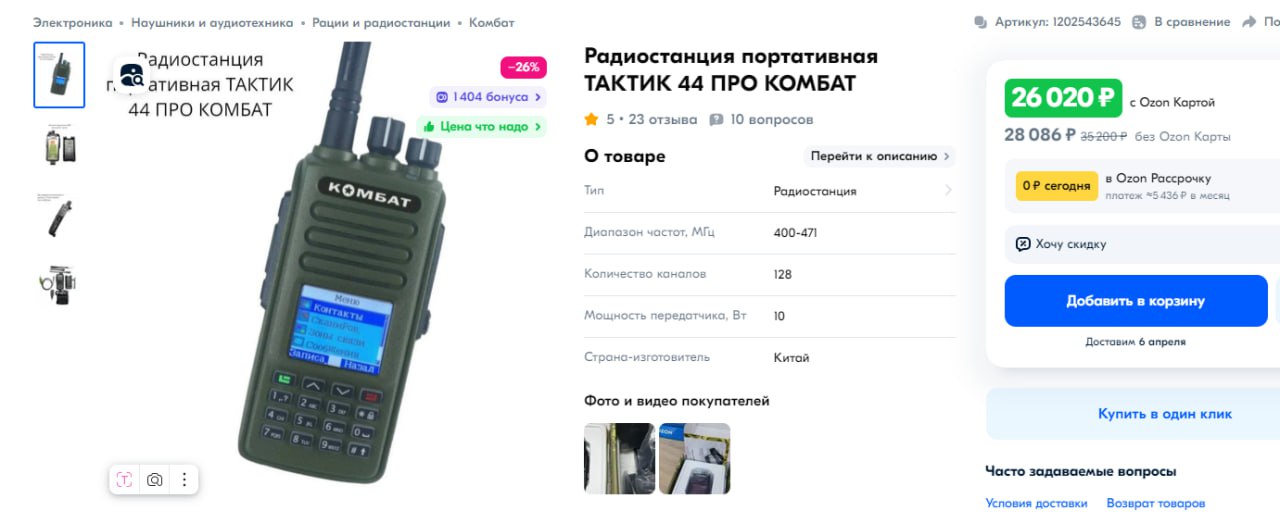Open the "Условия доставки" link
The width and height of the screenshot is (1280, 523).
tap(1036, 503)
